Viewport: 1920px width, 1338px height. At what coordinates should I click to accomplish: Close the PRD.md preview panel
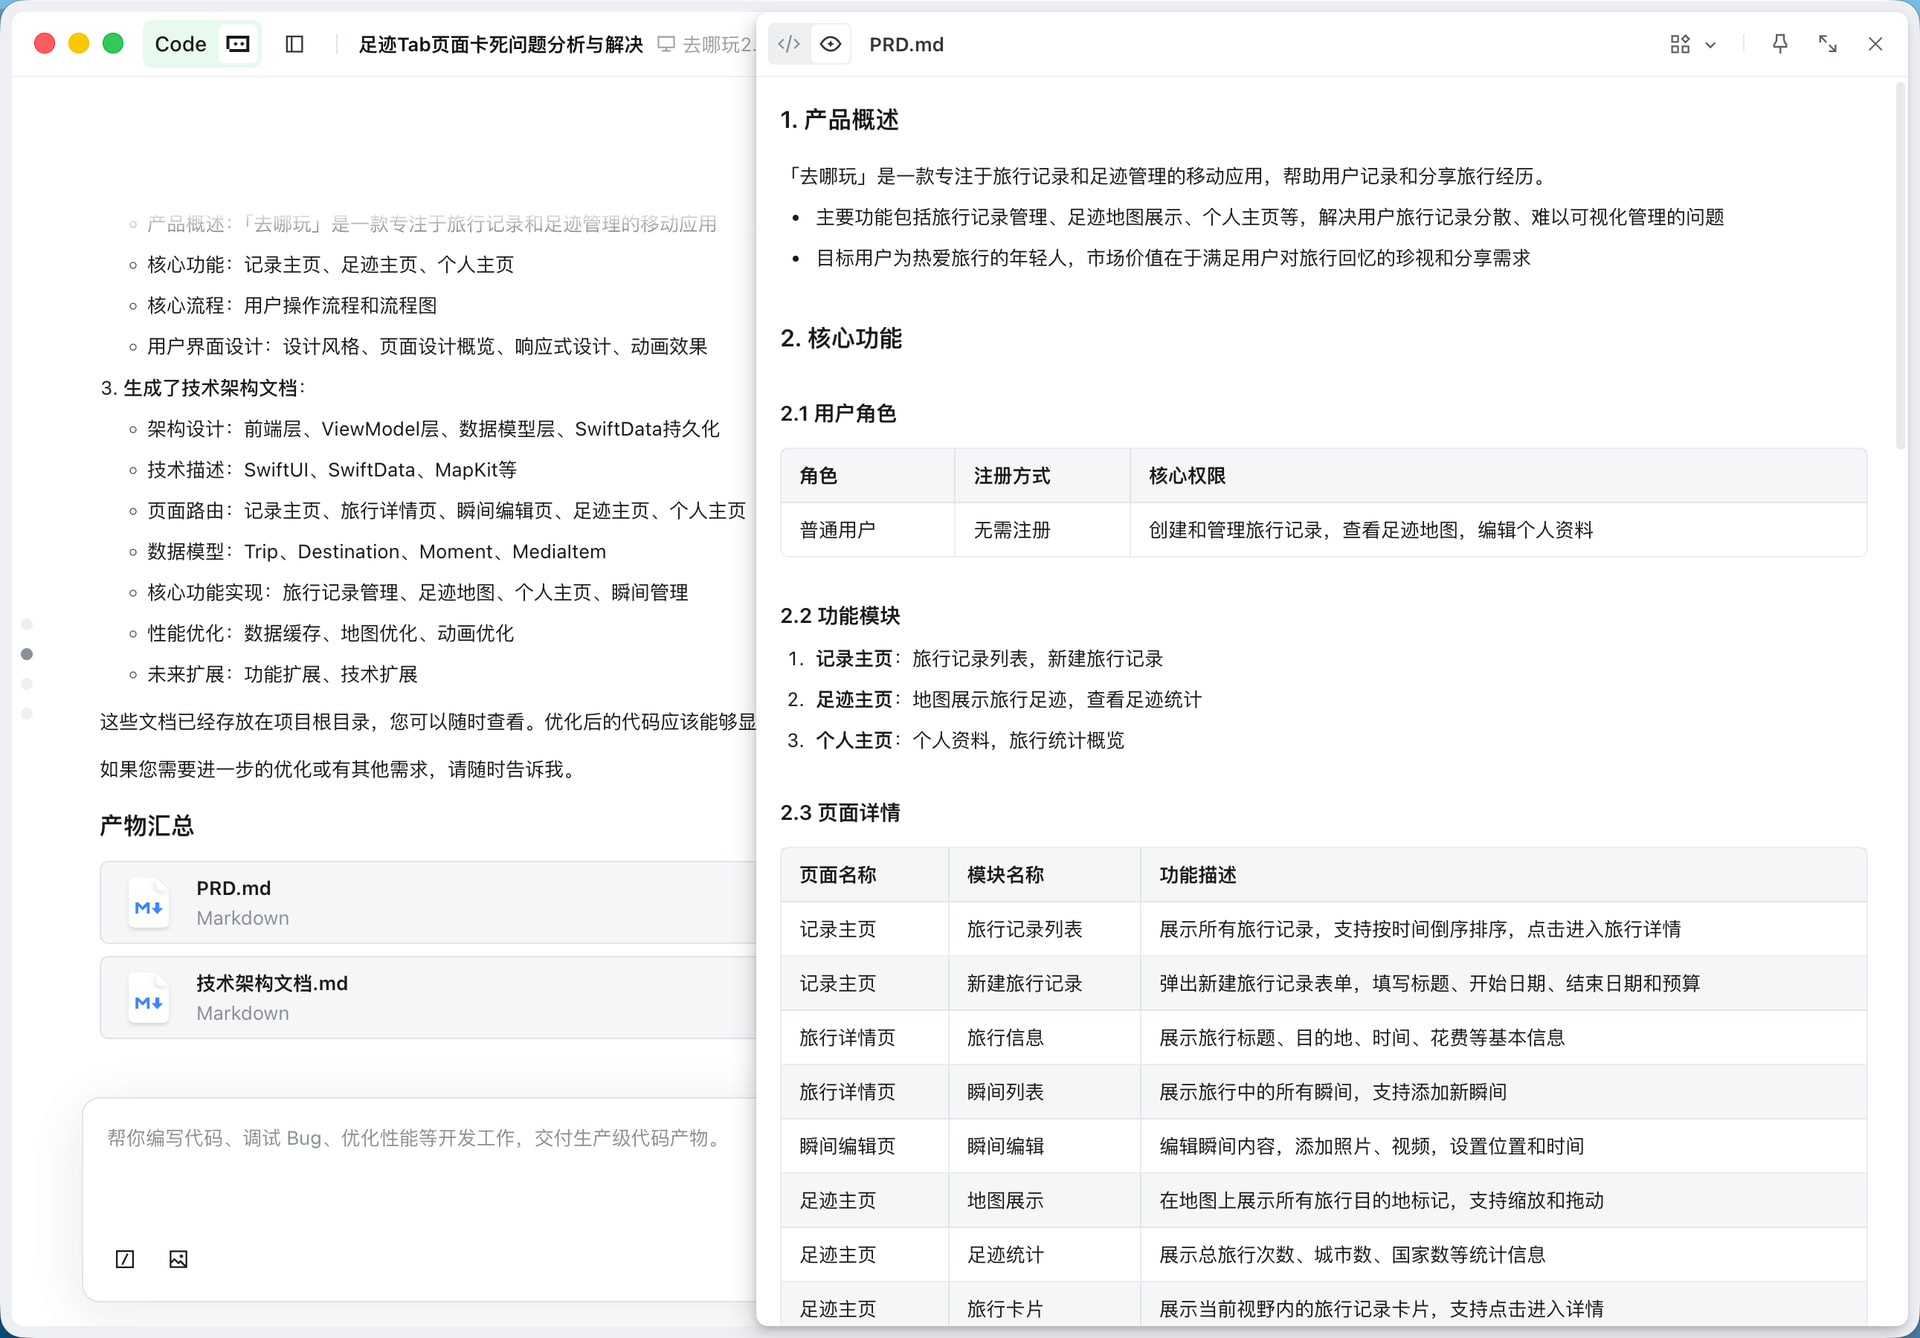click(x=1875, y=44)
